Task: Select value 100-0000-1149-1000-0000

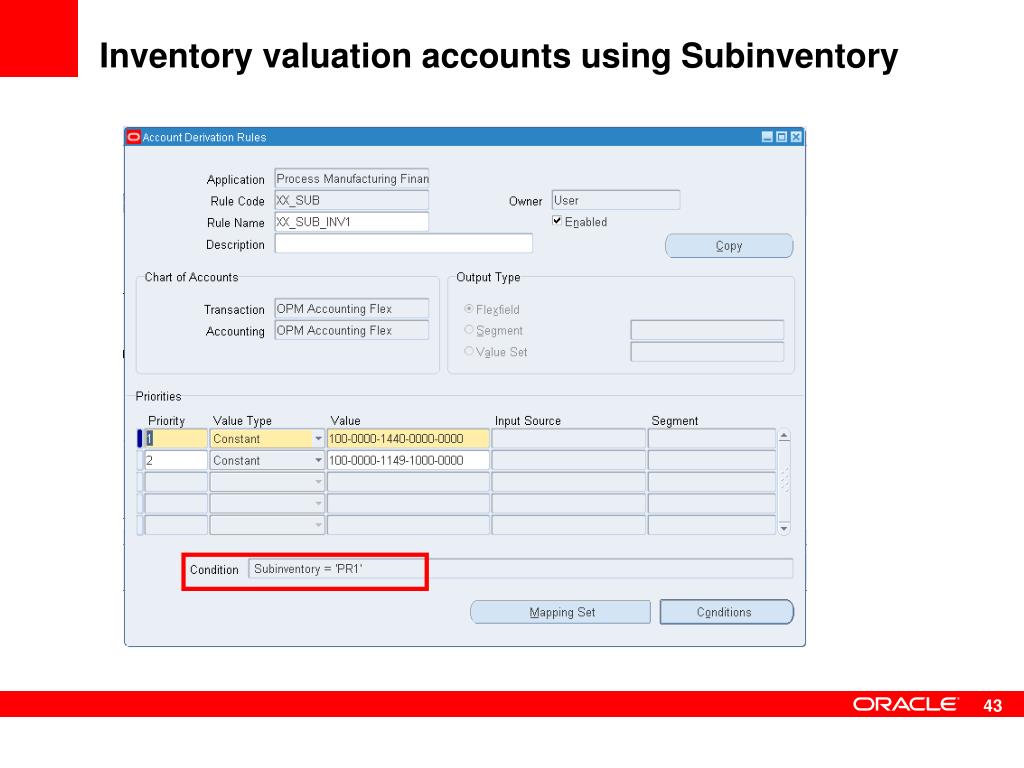Action: click(408, 460)
